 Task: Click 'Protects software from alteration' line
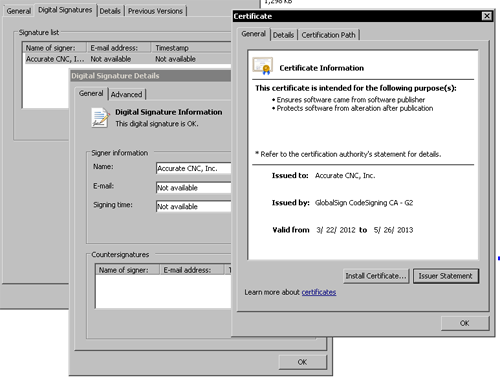click(355, 108)
